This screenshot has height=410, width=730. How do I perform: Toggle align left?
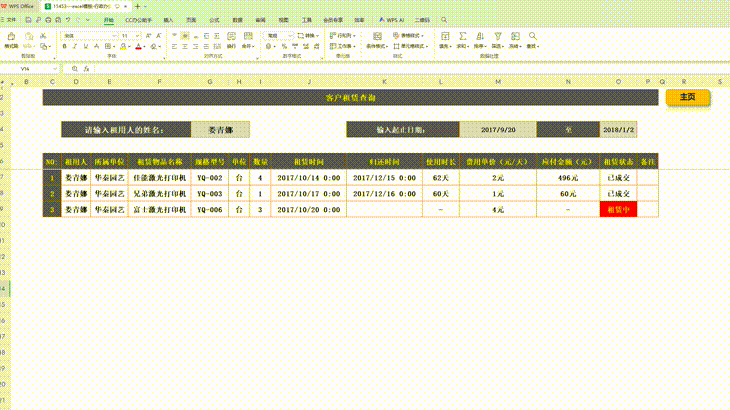point(174,47)
